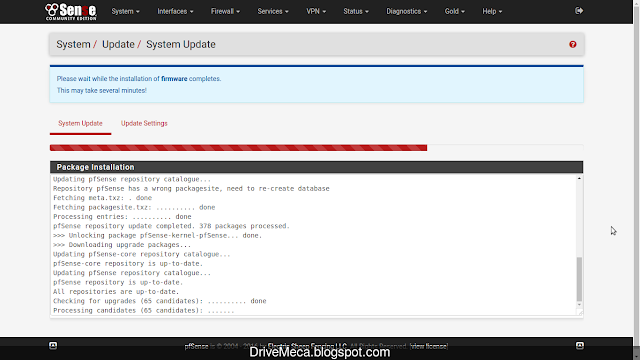This screenshot has width=640, height=360.
Task: Click line '378 packages processed'
Action: click(171, 226)
